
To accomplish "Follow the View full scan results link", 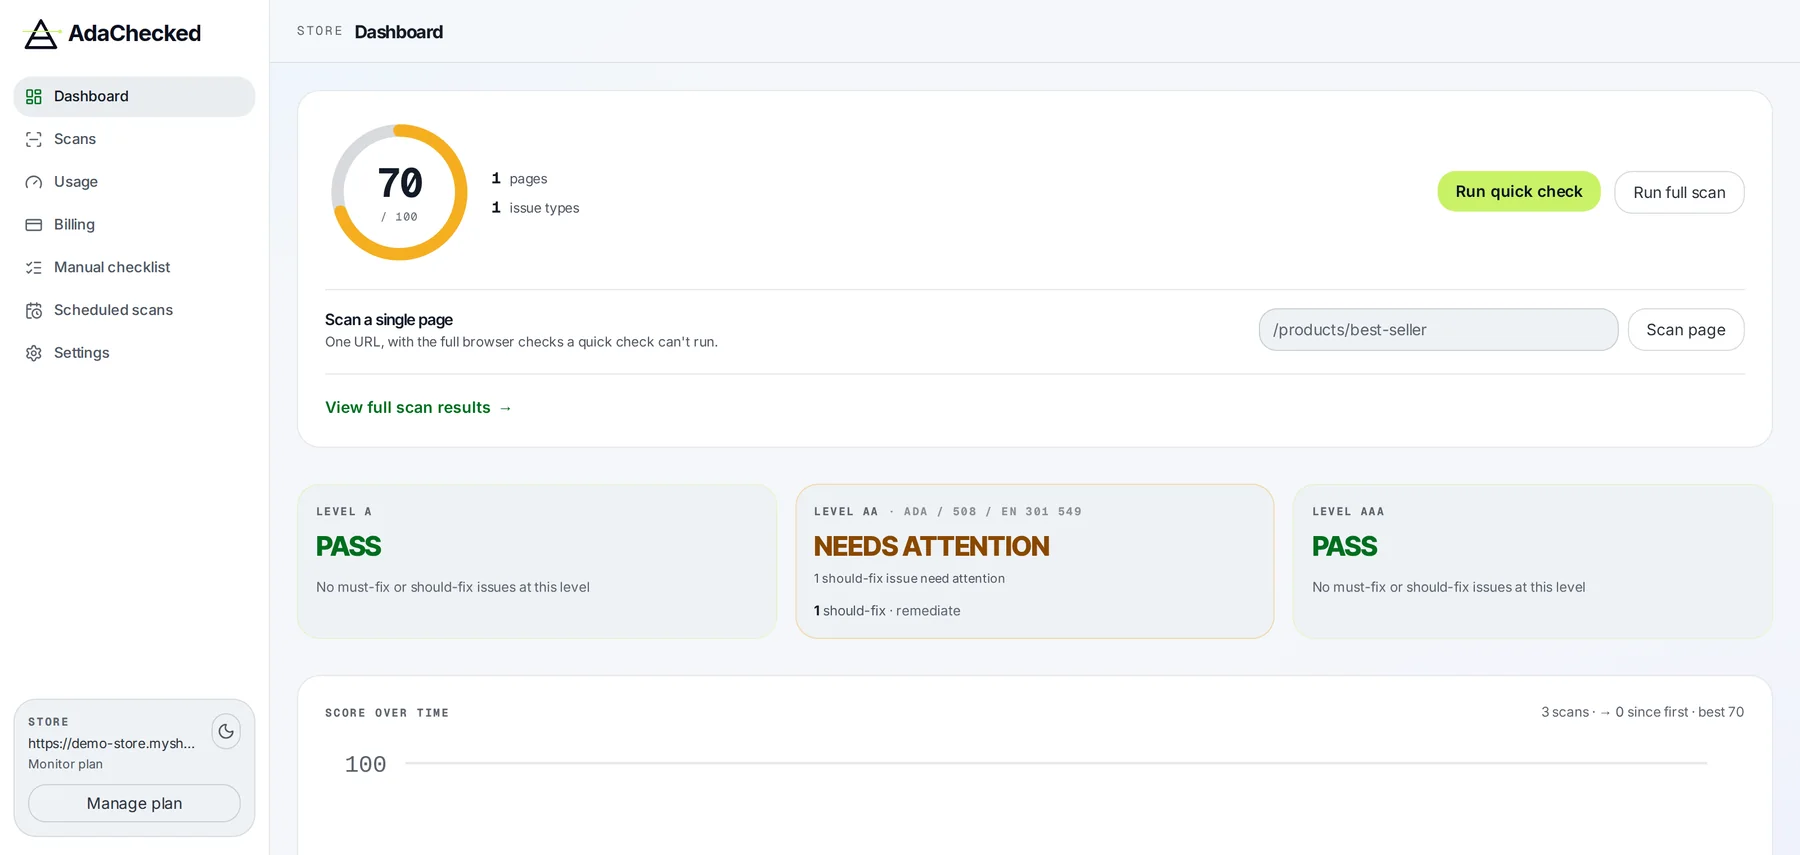I will tap(418, 408).
